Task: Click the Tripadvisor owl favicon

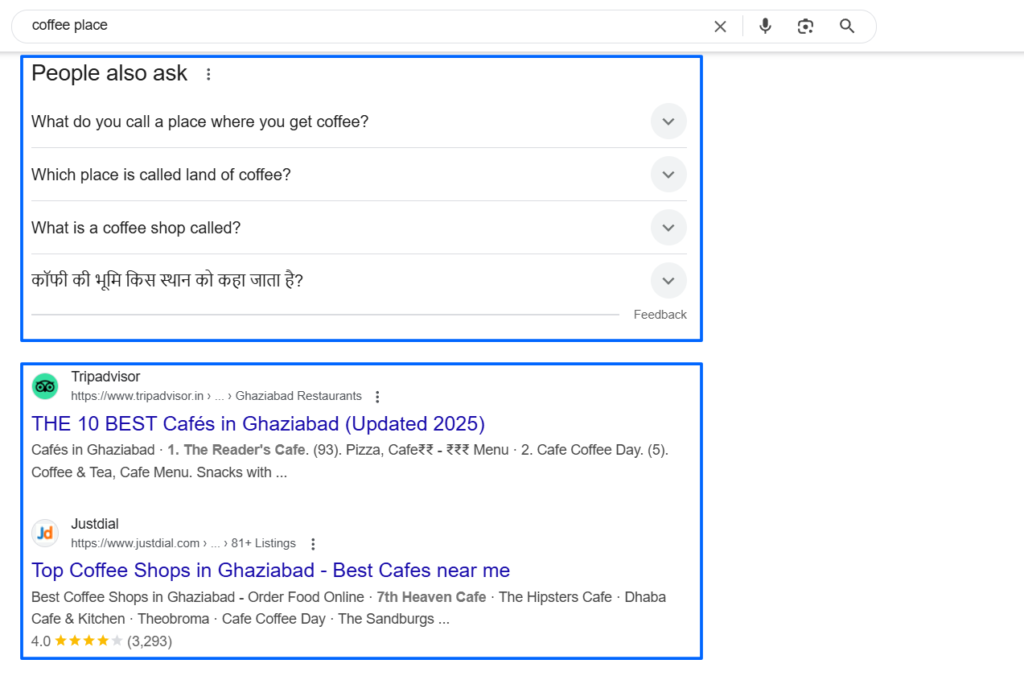Action: (x=45, y=386)
